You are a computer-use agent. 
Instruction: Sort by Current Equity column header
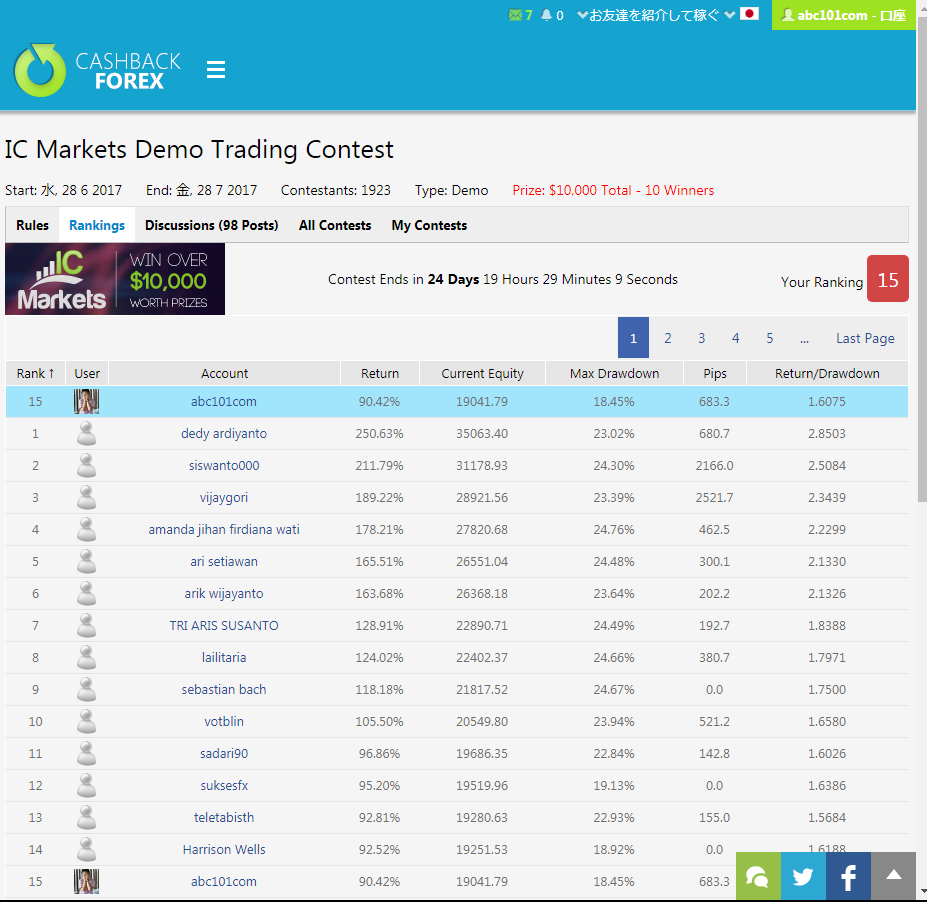pyautogui.click(x=482, y=374)
